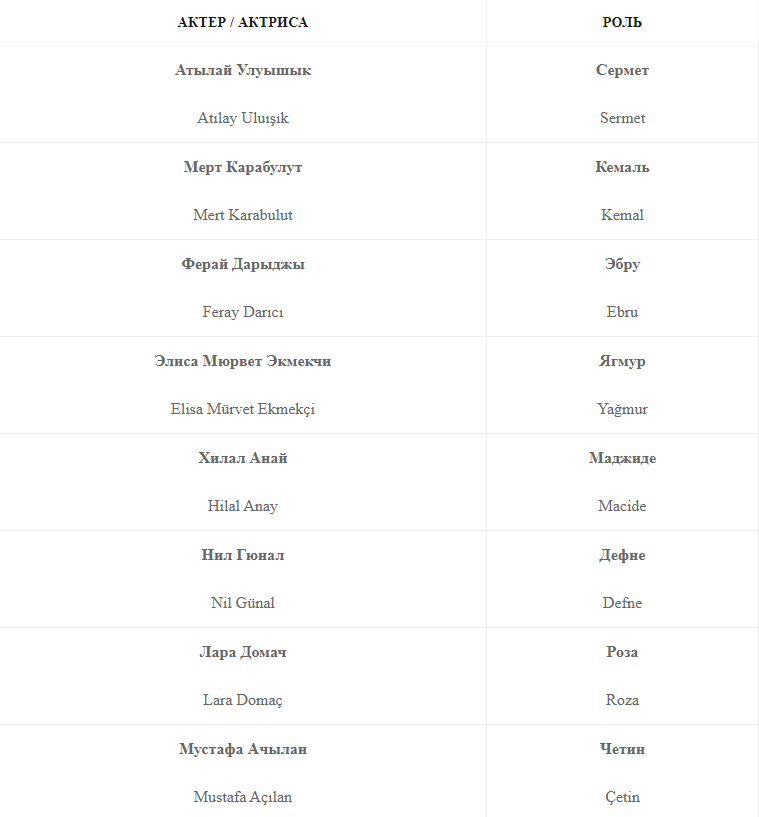Click actress name Хилал Анай
Viewport: 759px width, 817px height.
243,458
